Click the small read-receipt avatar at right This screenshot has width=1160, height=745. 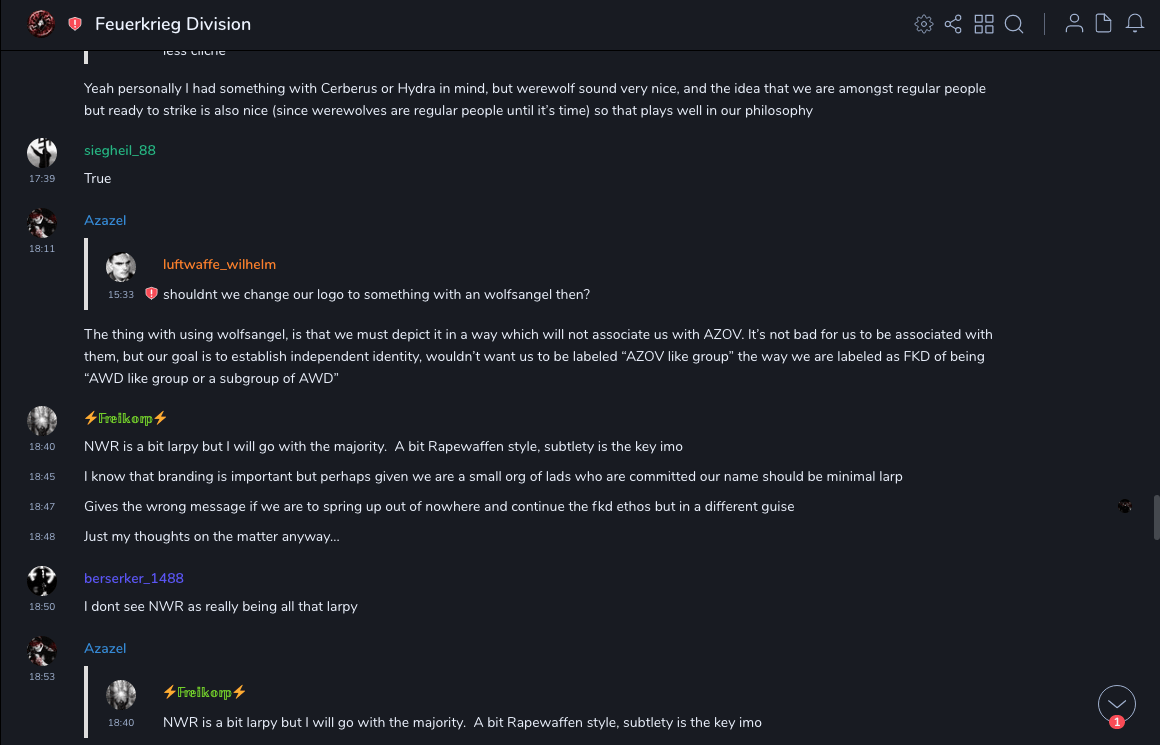[1125, 506]
